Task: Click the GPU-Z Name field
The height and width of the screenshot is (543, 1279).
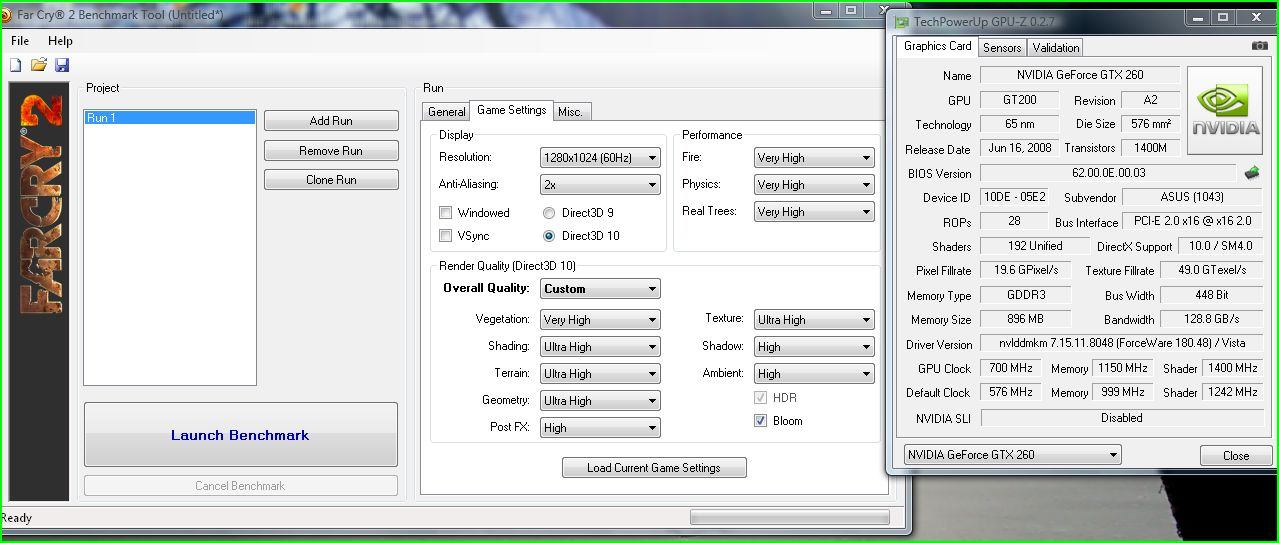Action: coord(1080,75)
